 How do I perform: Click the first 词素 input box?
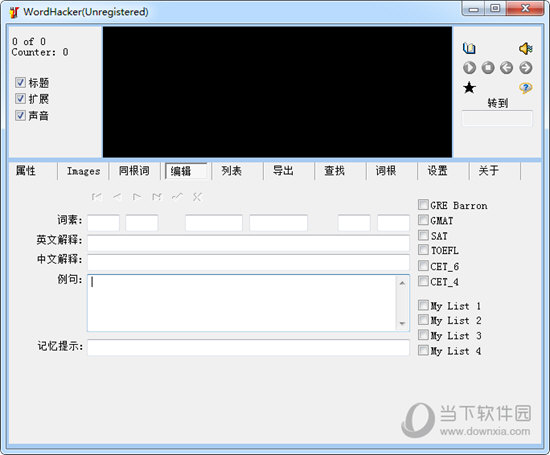(x=103, y=223)
